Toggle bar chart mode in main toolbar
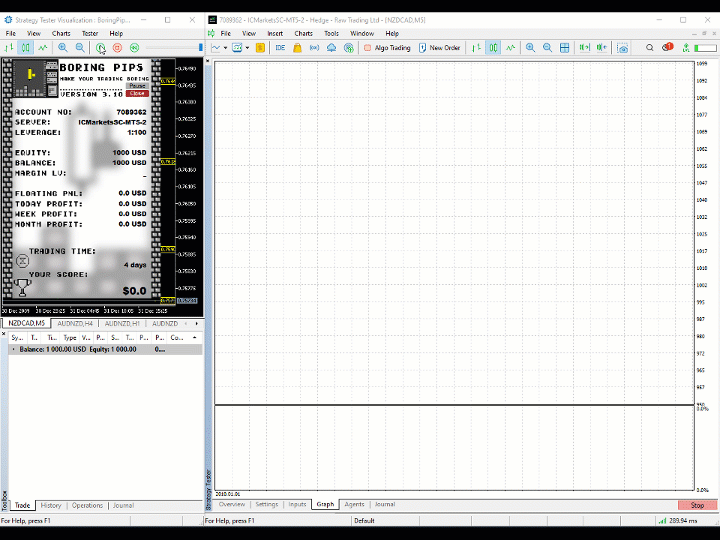The width and height of the screenshot is (720, 540). 475,47
